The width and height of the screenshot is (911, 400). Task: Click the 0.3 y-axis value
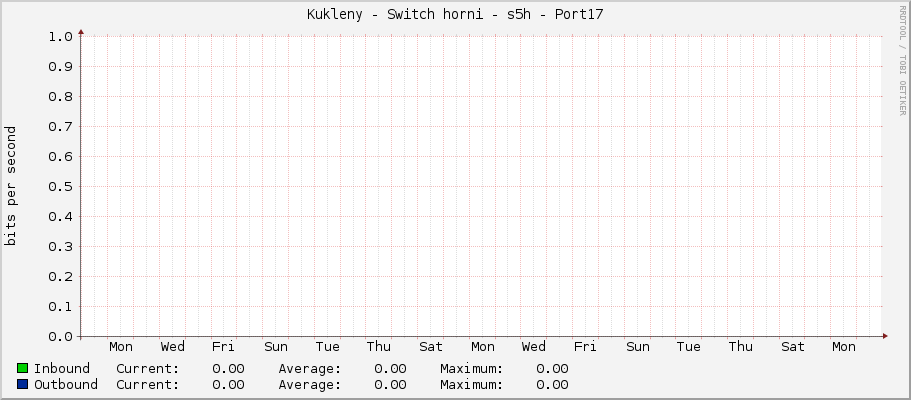coord(58,247)
